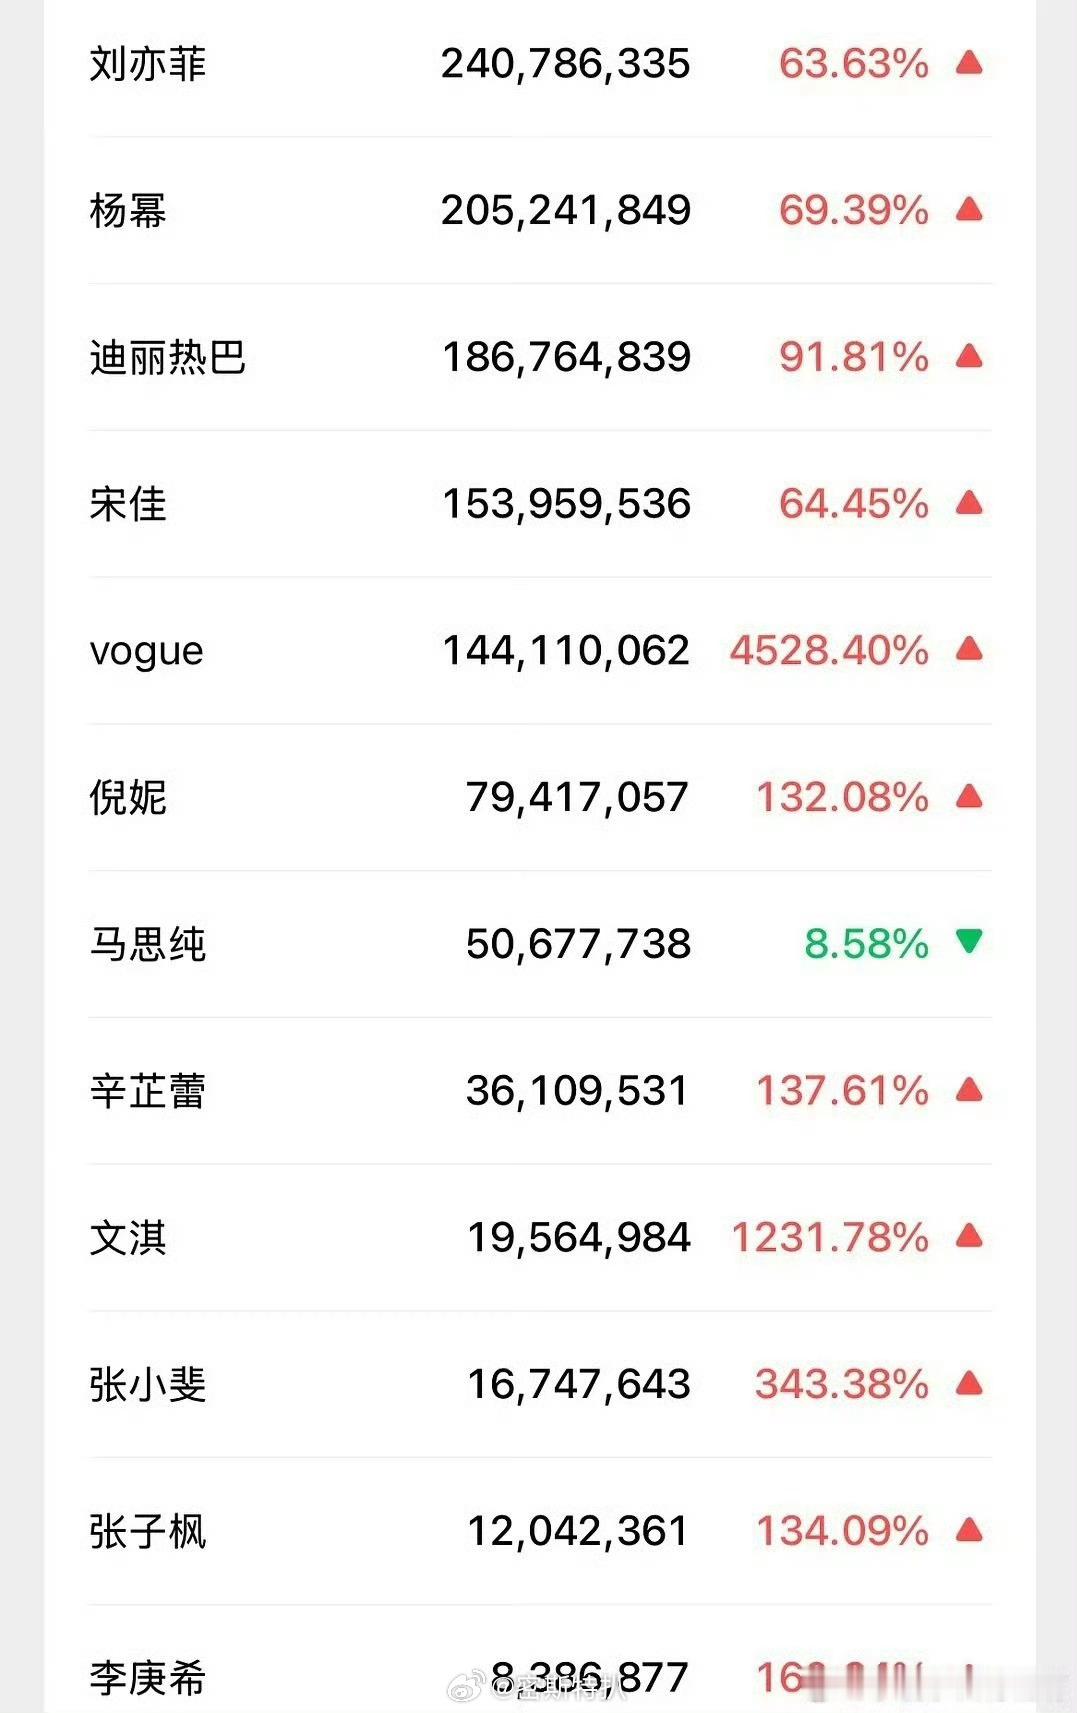Image resolution: width=1077 pixels, height=1713 pixels.
Task: Select the 李庚希 row name
Action: (147, 1678)
